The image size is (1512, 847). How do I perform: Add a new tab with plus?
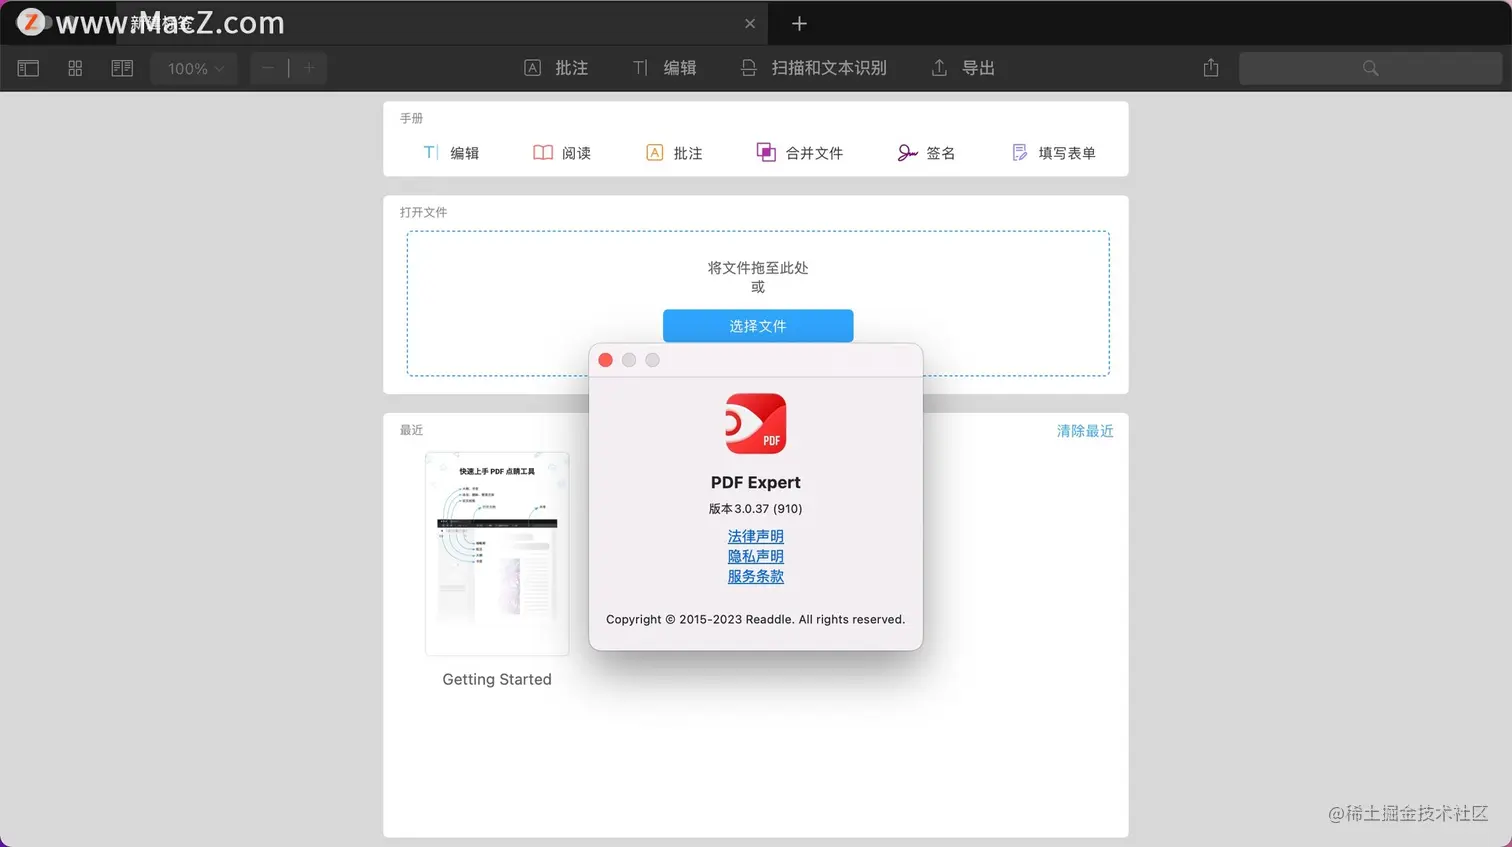[x=799, y=23]
